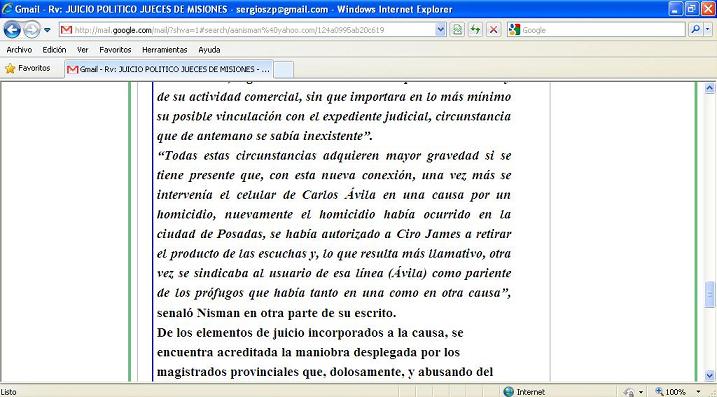This screenshot has width=717, height=397.
Task: Click the Google search box
Action: 596,30
